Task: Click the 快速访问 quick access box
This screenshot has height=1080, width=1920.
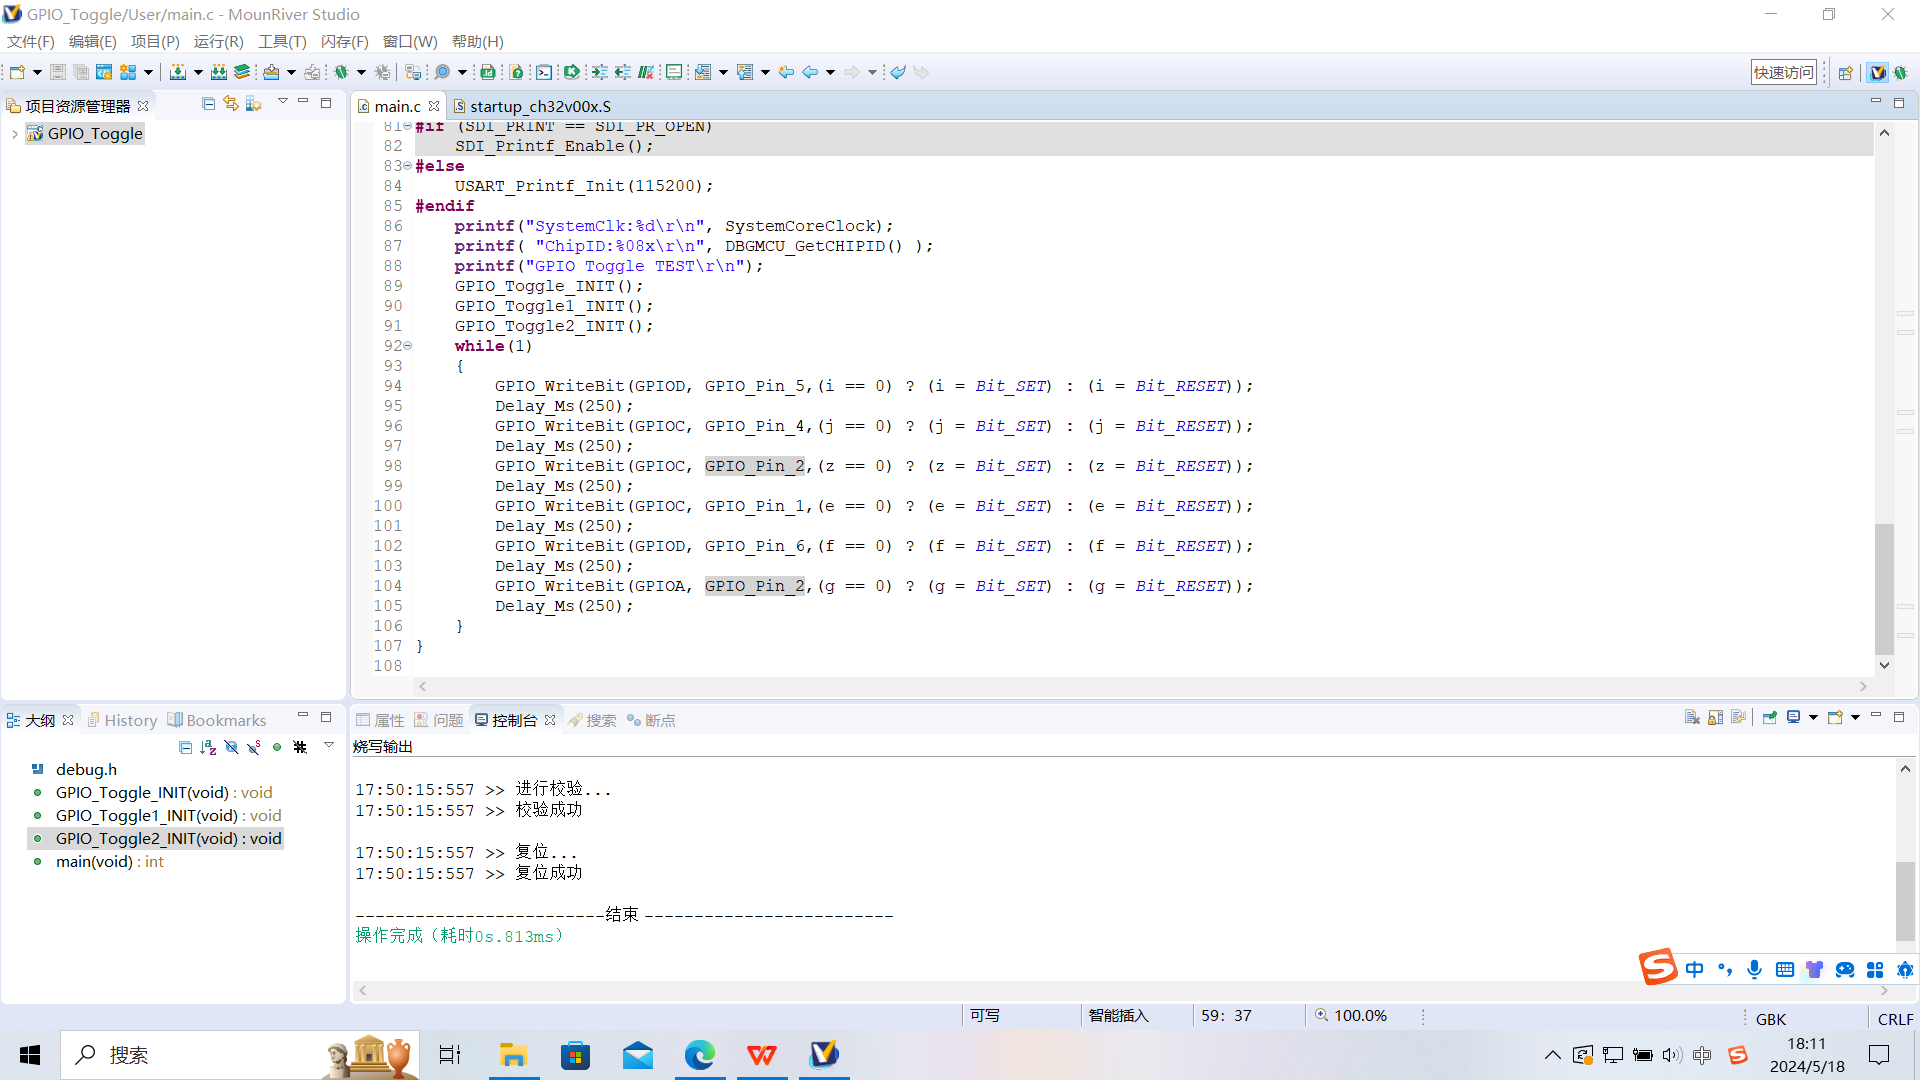Action: tap(1783, 72)
